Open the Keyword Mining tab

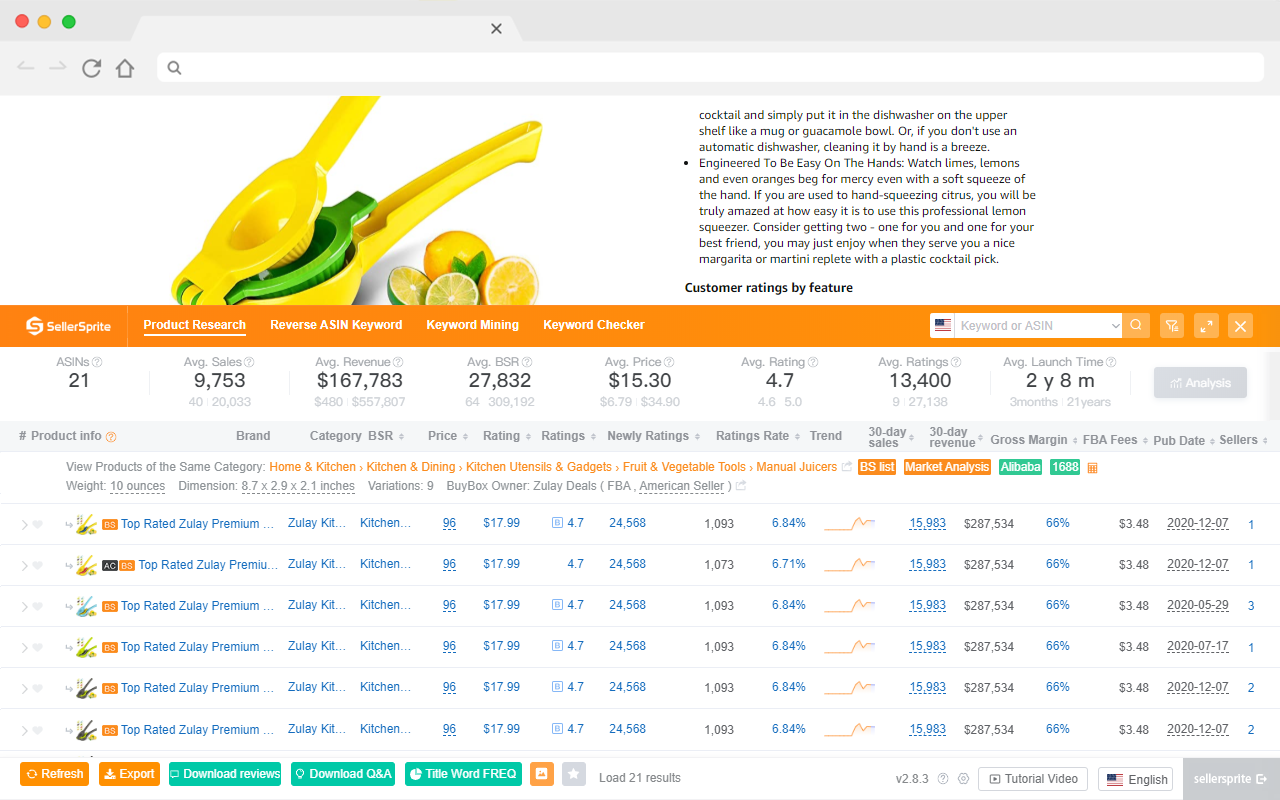click(x=472, y=325)
